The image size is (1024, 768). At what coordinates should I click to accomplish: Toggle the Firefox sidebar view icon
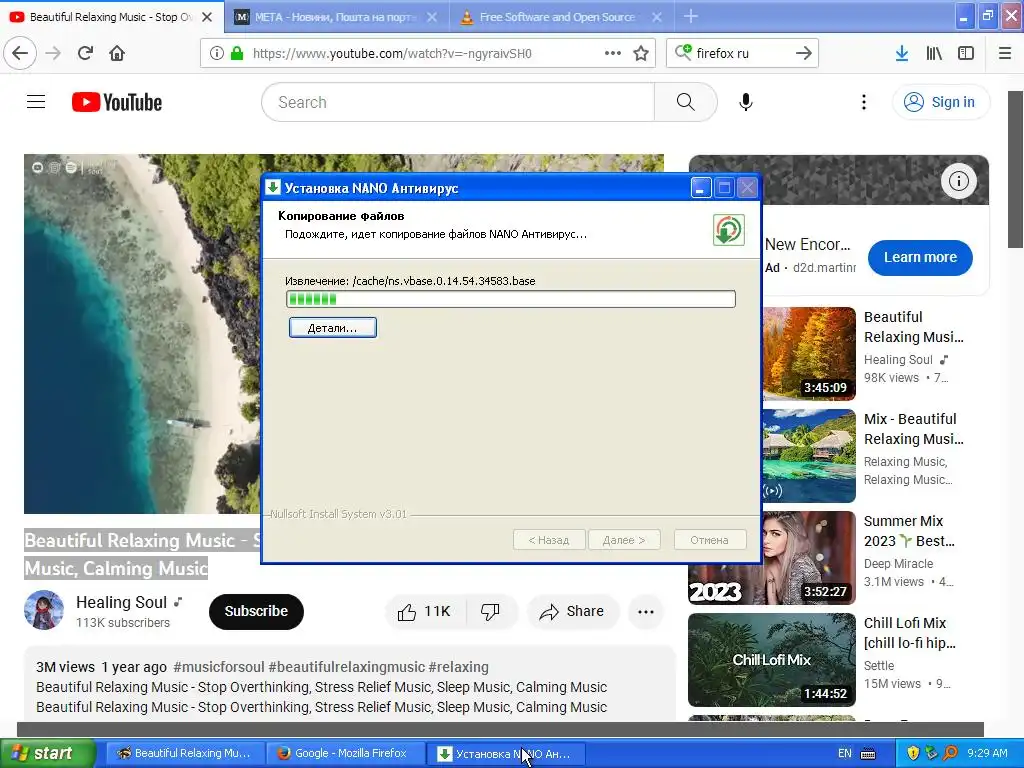coord(966,53)
